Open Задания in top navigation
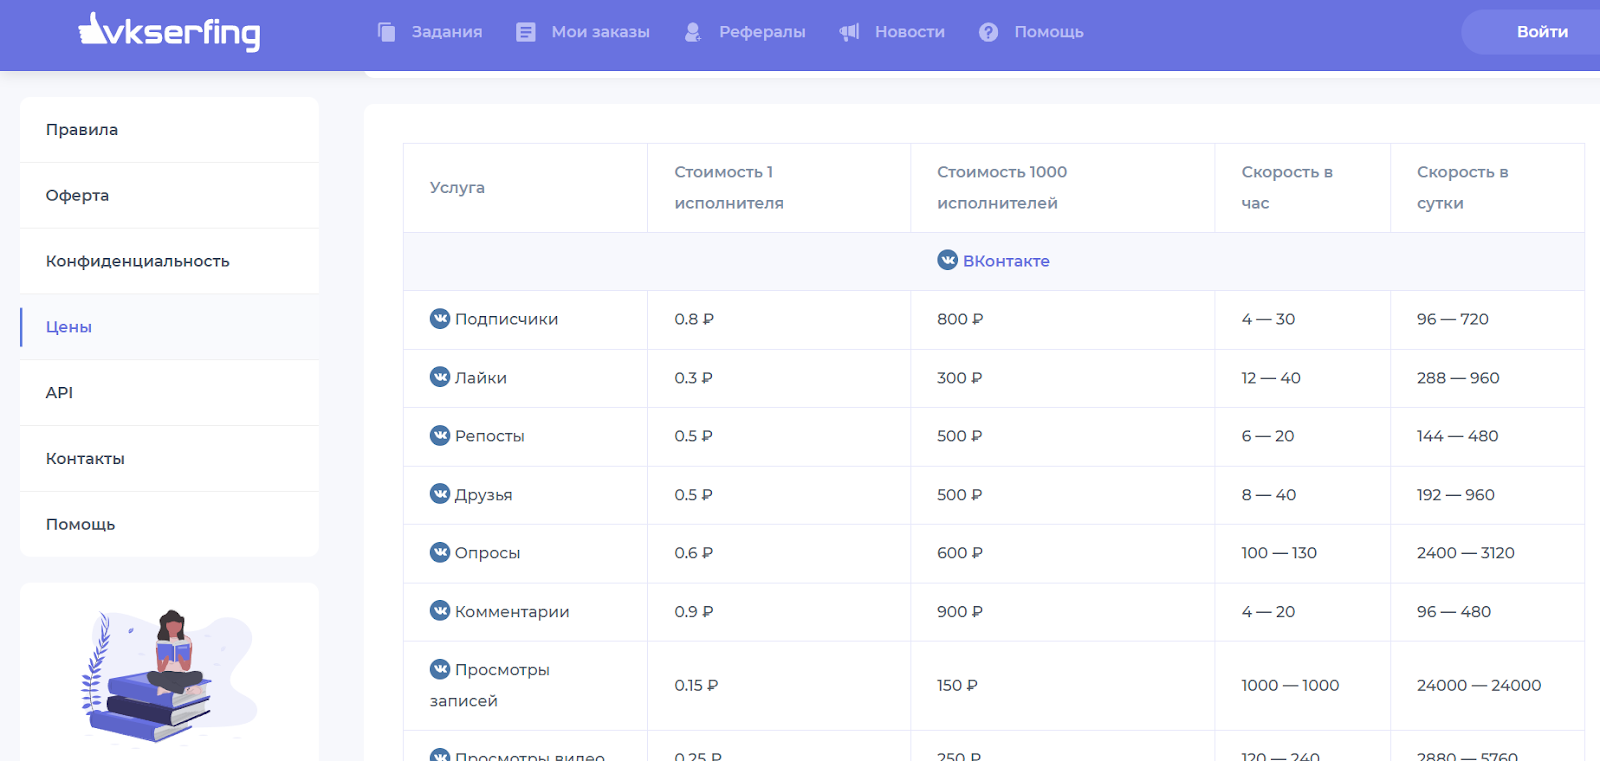 click(447, 32)
